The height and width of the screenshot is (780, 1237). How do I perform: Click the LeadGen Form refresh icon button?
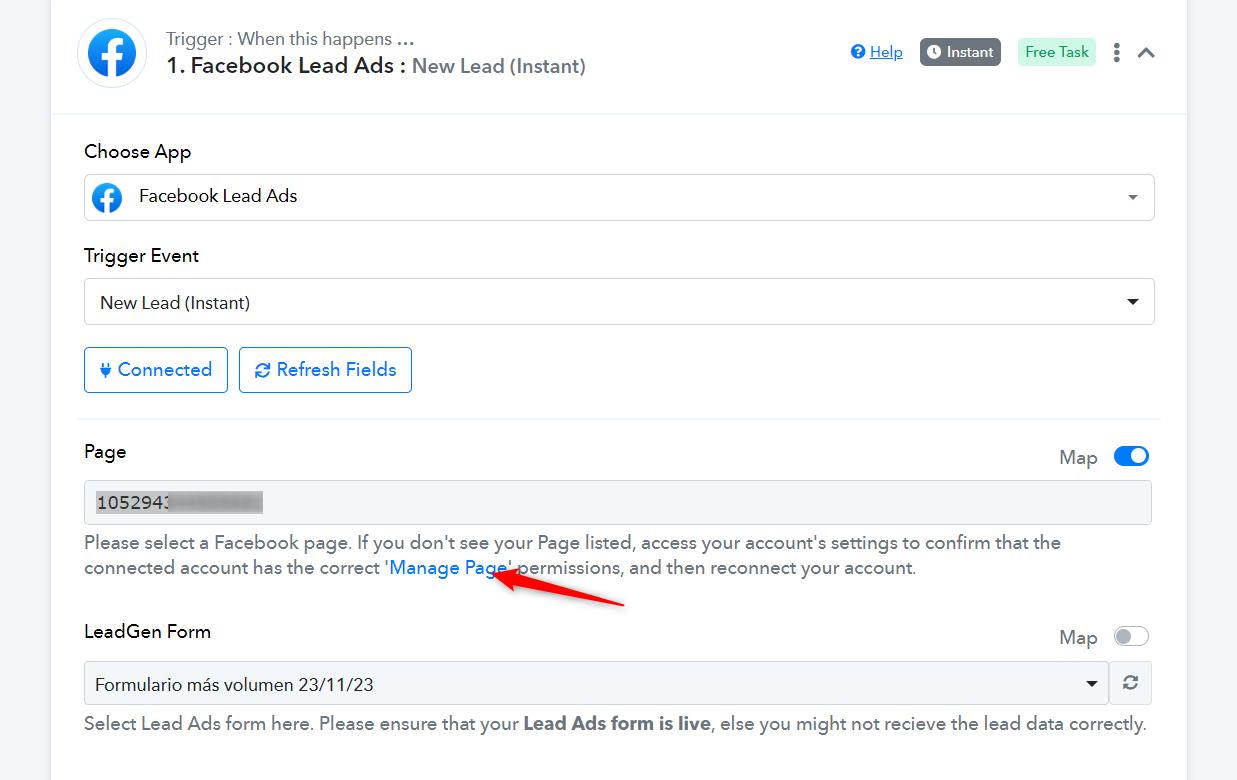point(1131,683)
